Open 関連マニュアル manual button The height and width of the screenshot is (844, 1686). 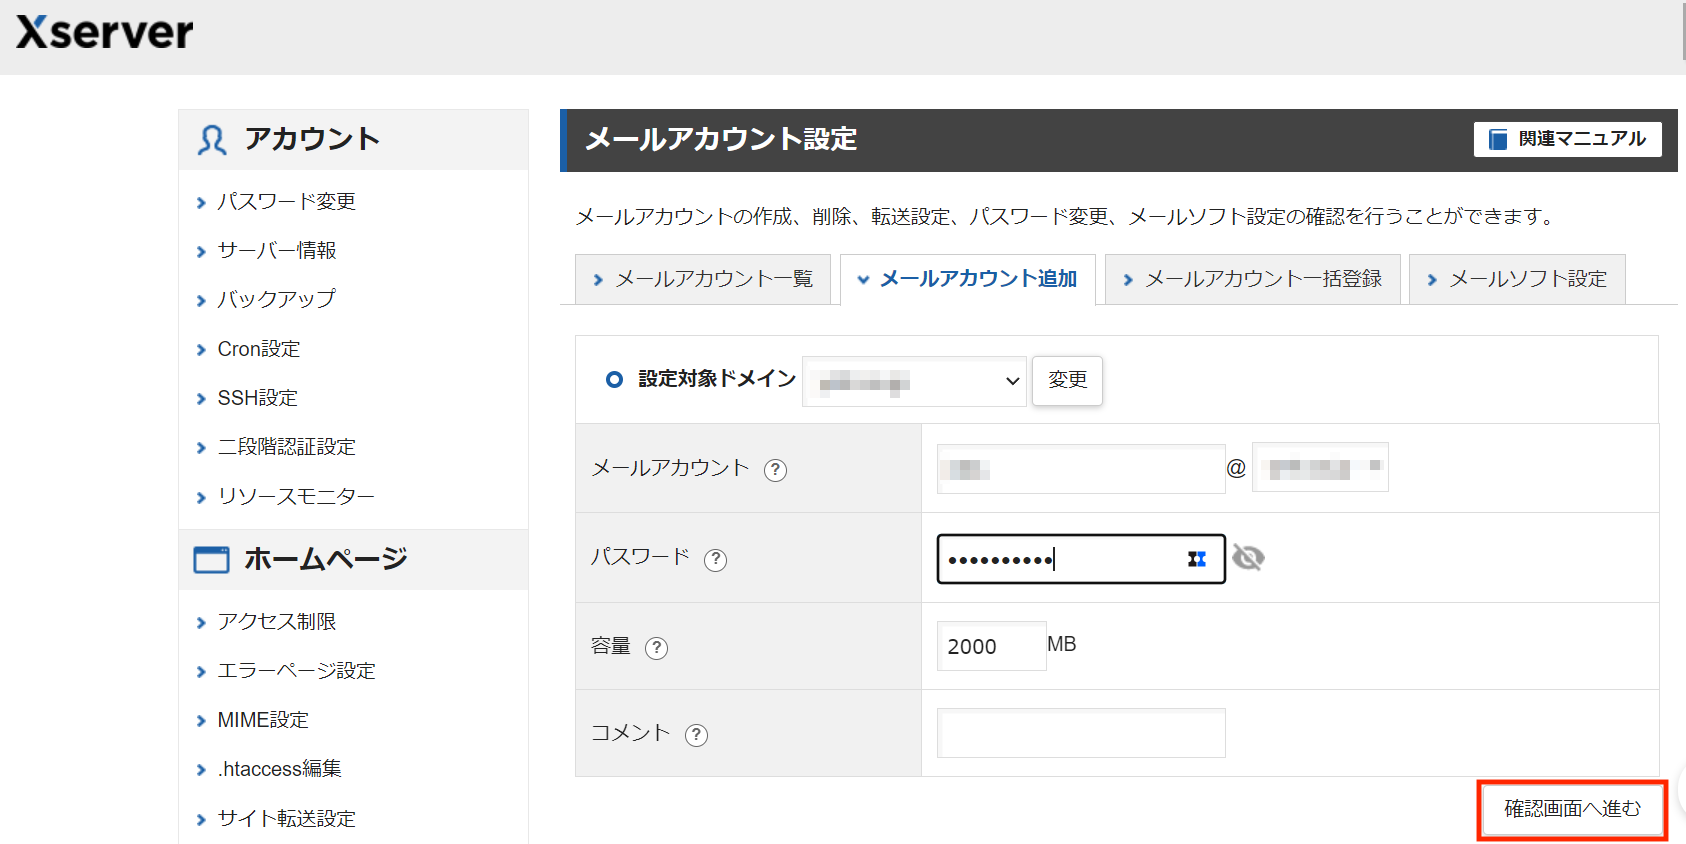[1567, 139]
